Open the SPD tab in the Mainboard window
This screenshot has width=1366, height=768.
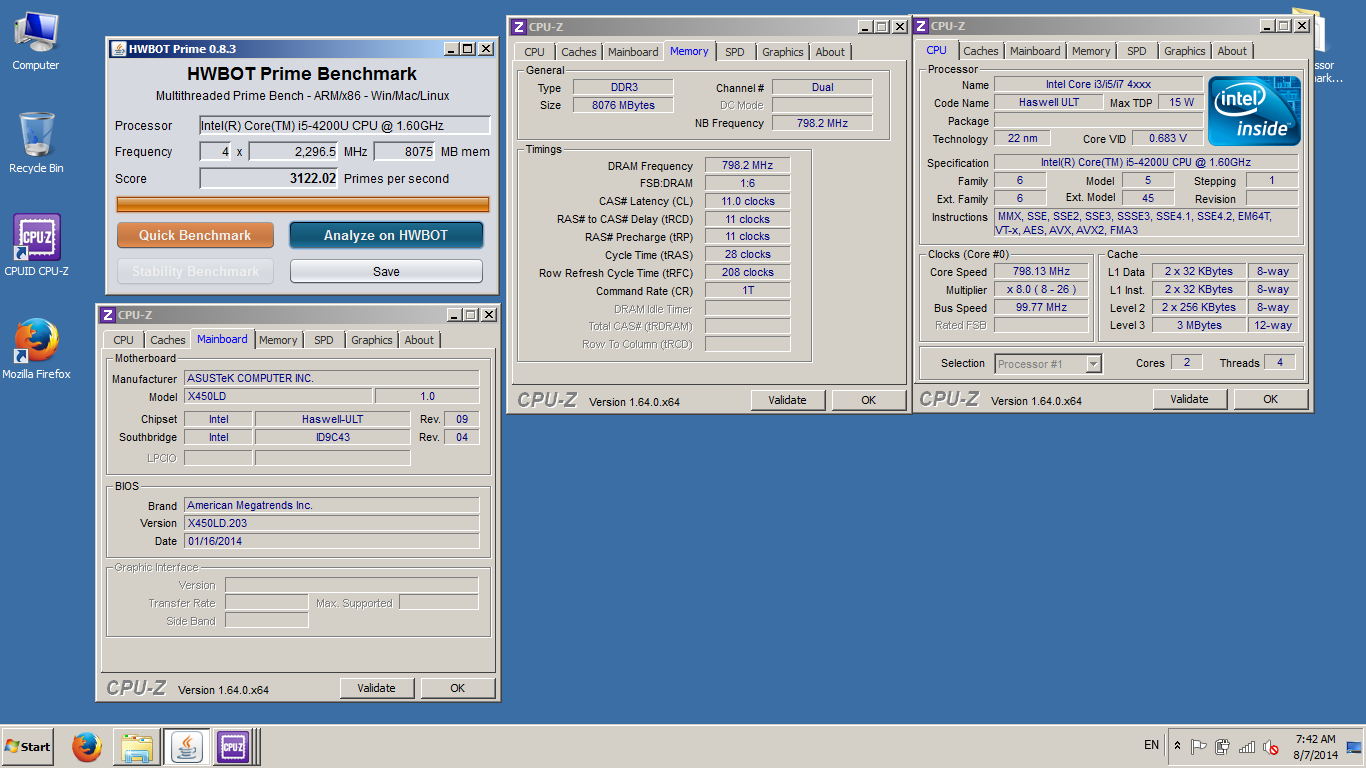(324, 340)
